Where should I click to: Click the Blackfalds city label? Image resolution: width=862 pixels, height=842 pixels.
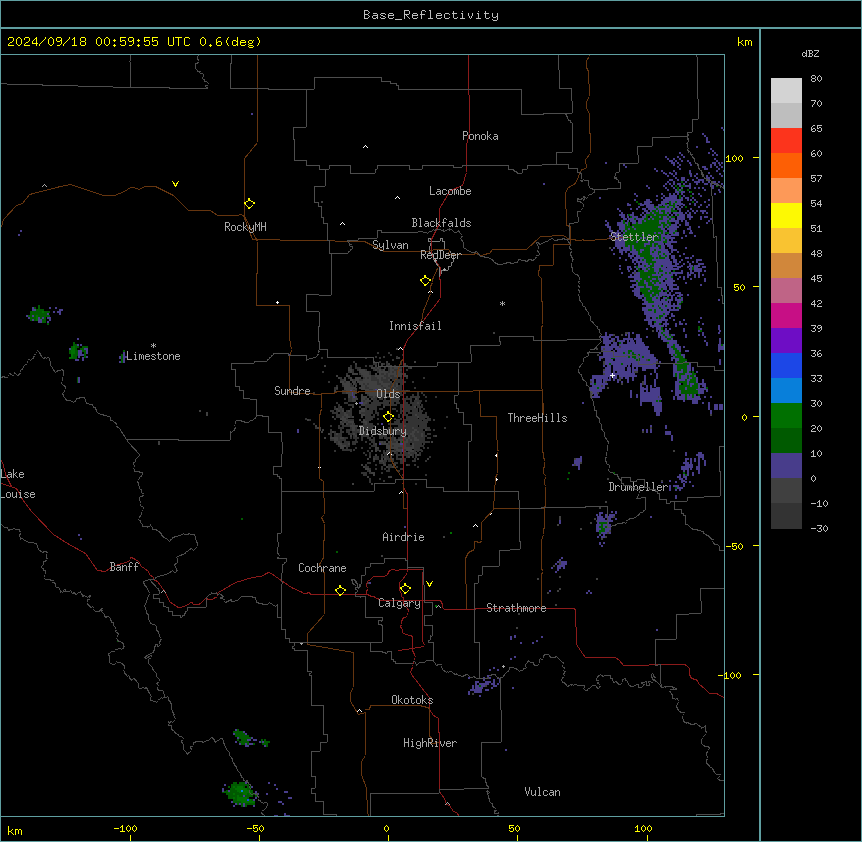point(441,223)
